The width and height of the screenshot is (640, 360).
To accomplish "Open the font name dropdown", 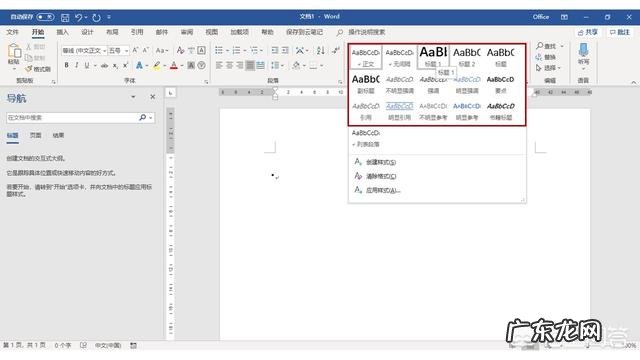I will tap(104, 51).
